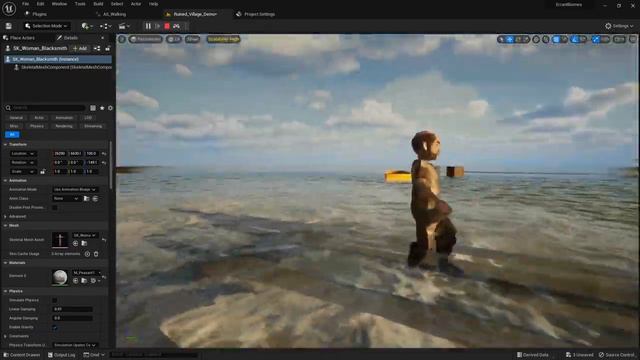Filter details by Rendering category
This screenshot has width=640, height=360.
click(64, 127)
